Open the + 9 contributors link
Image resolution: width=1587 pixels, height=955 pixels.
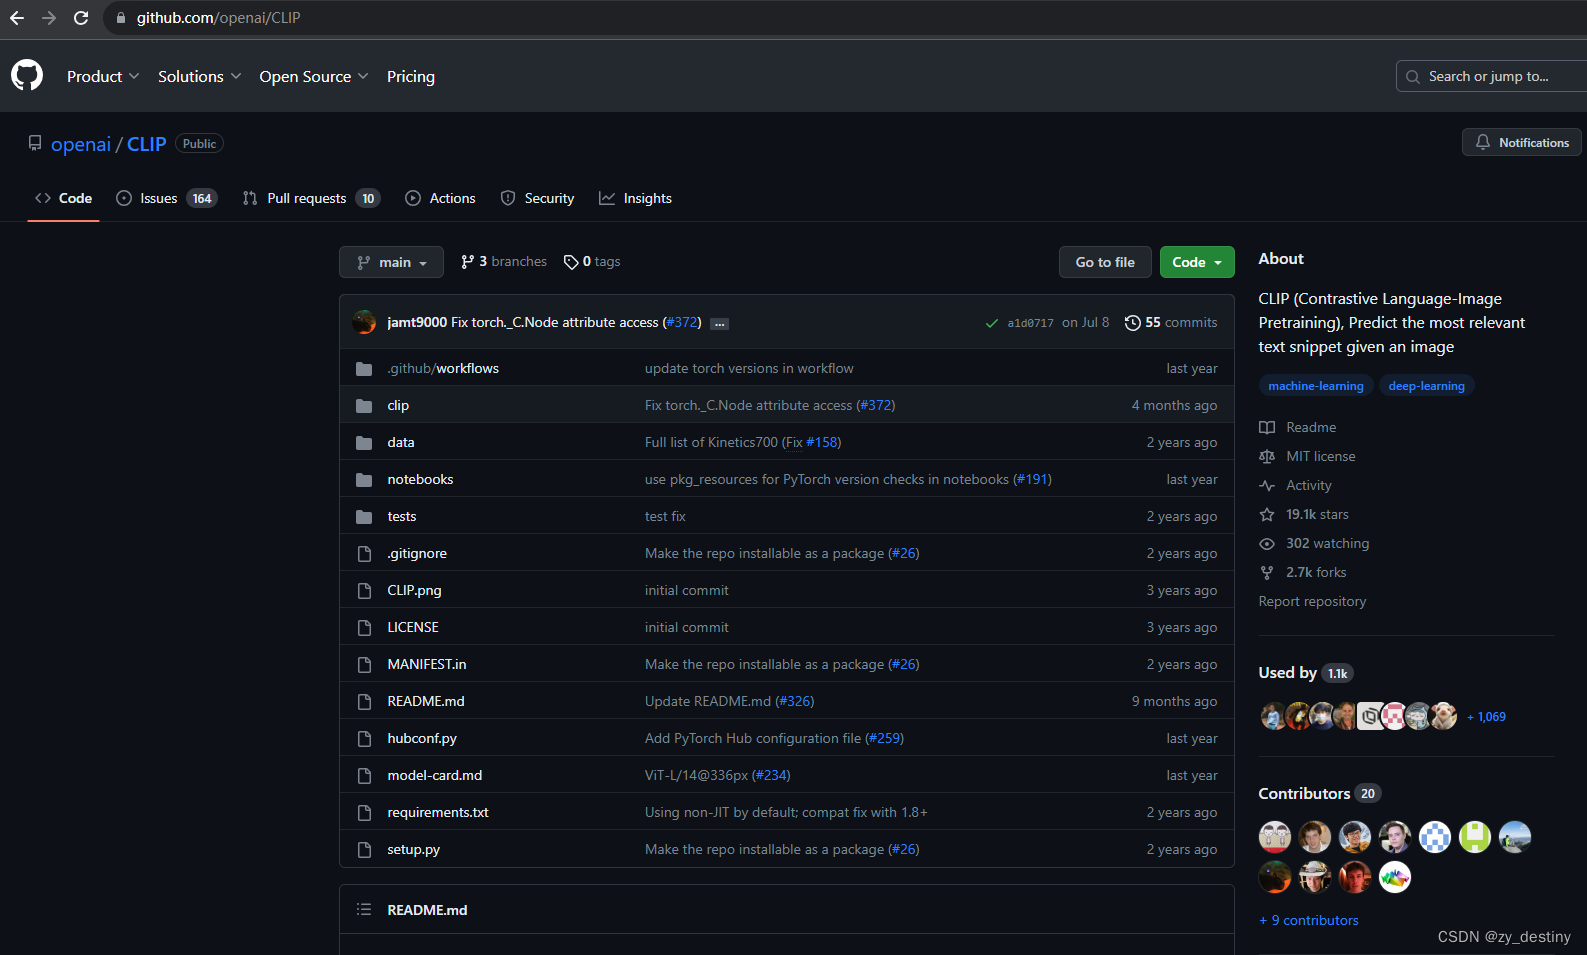click(x=1309, y=920)
